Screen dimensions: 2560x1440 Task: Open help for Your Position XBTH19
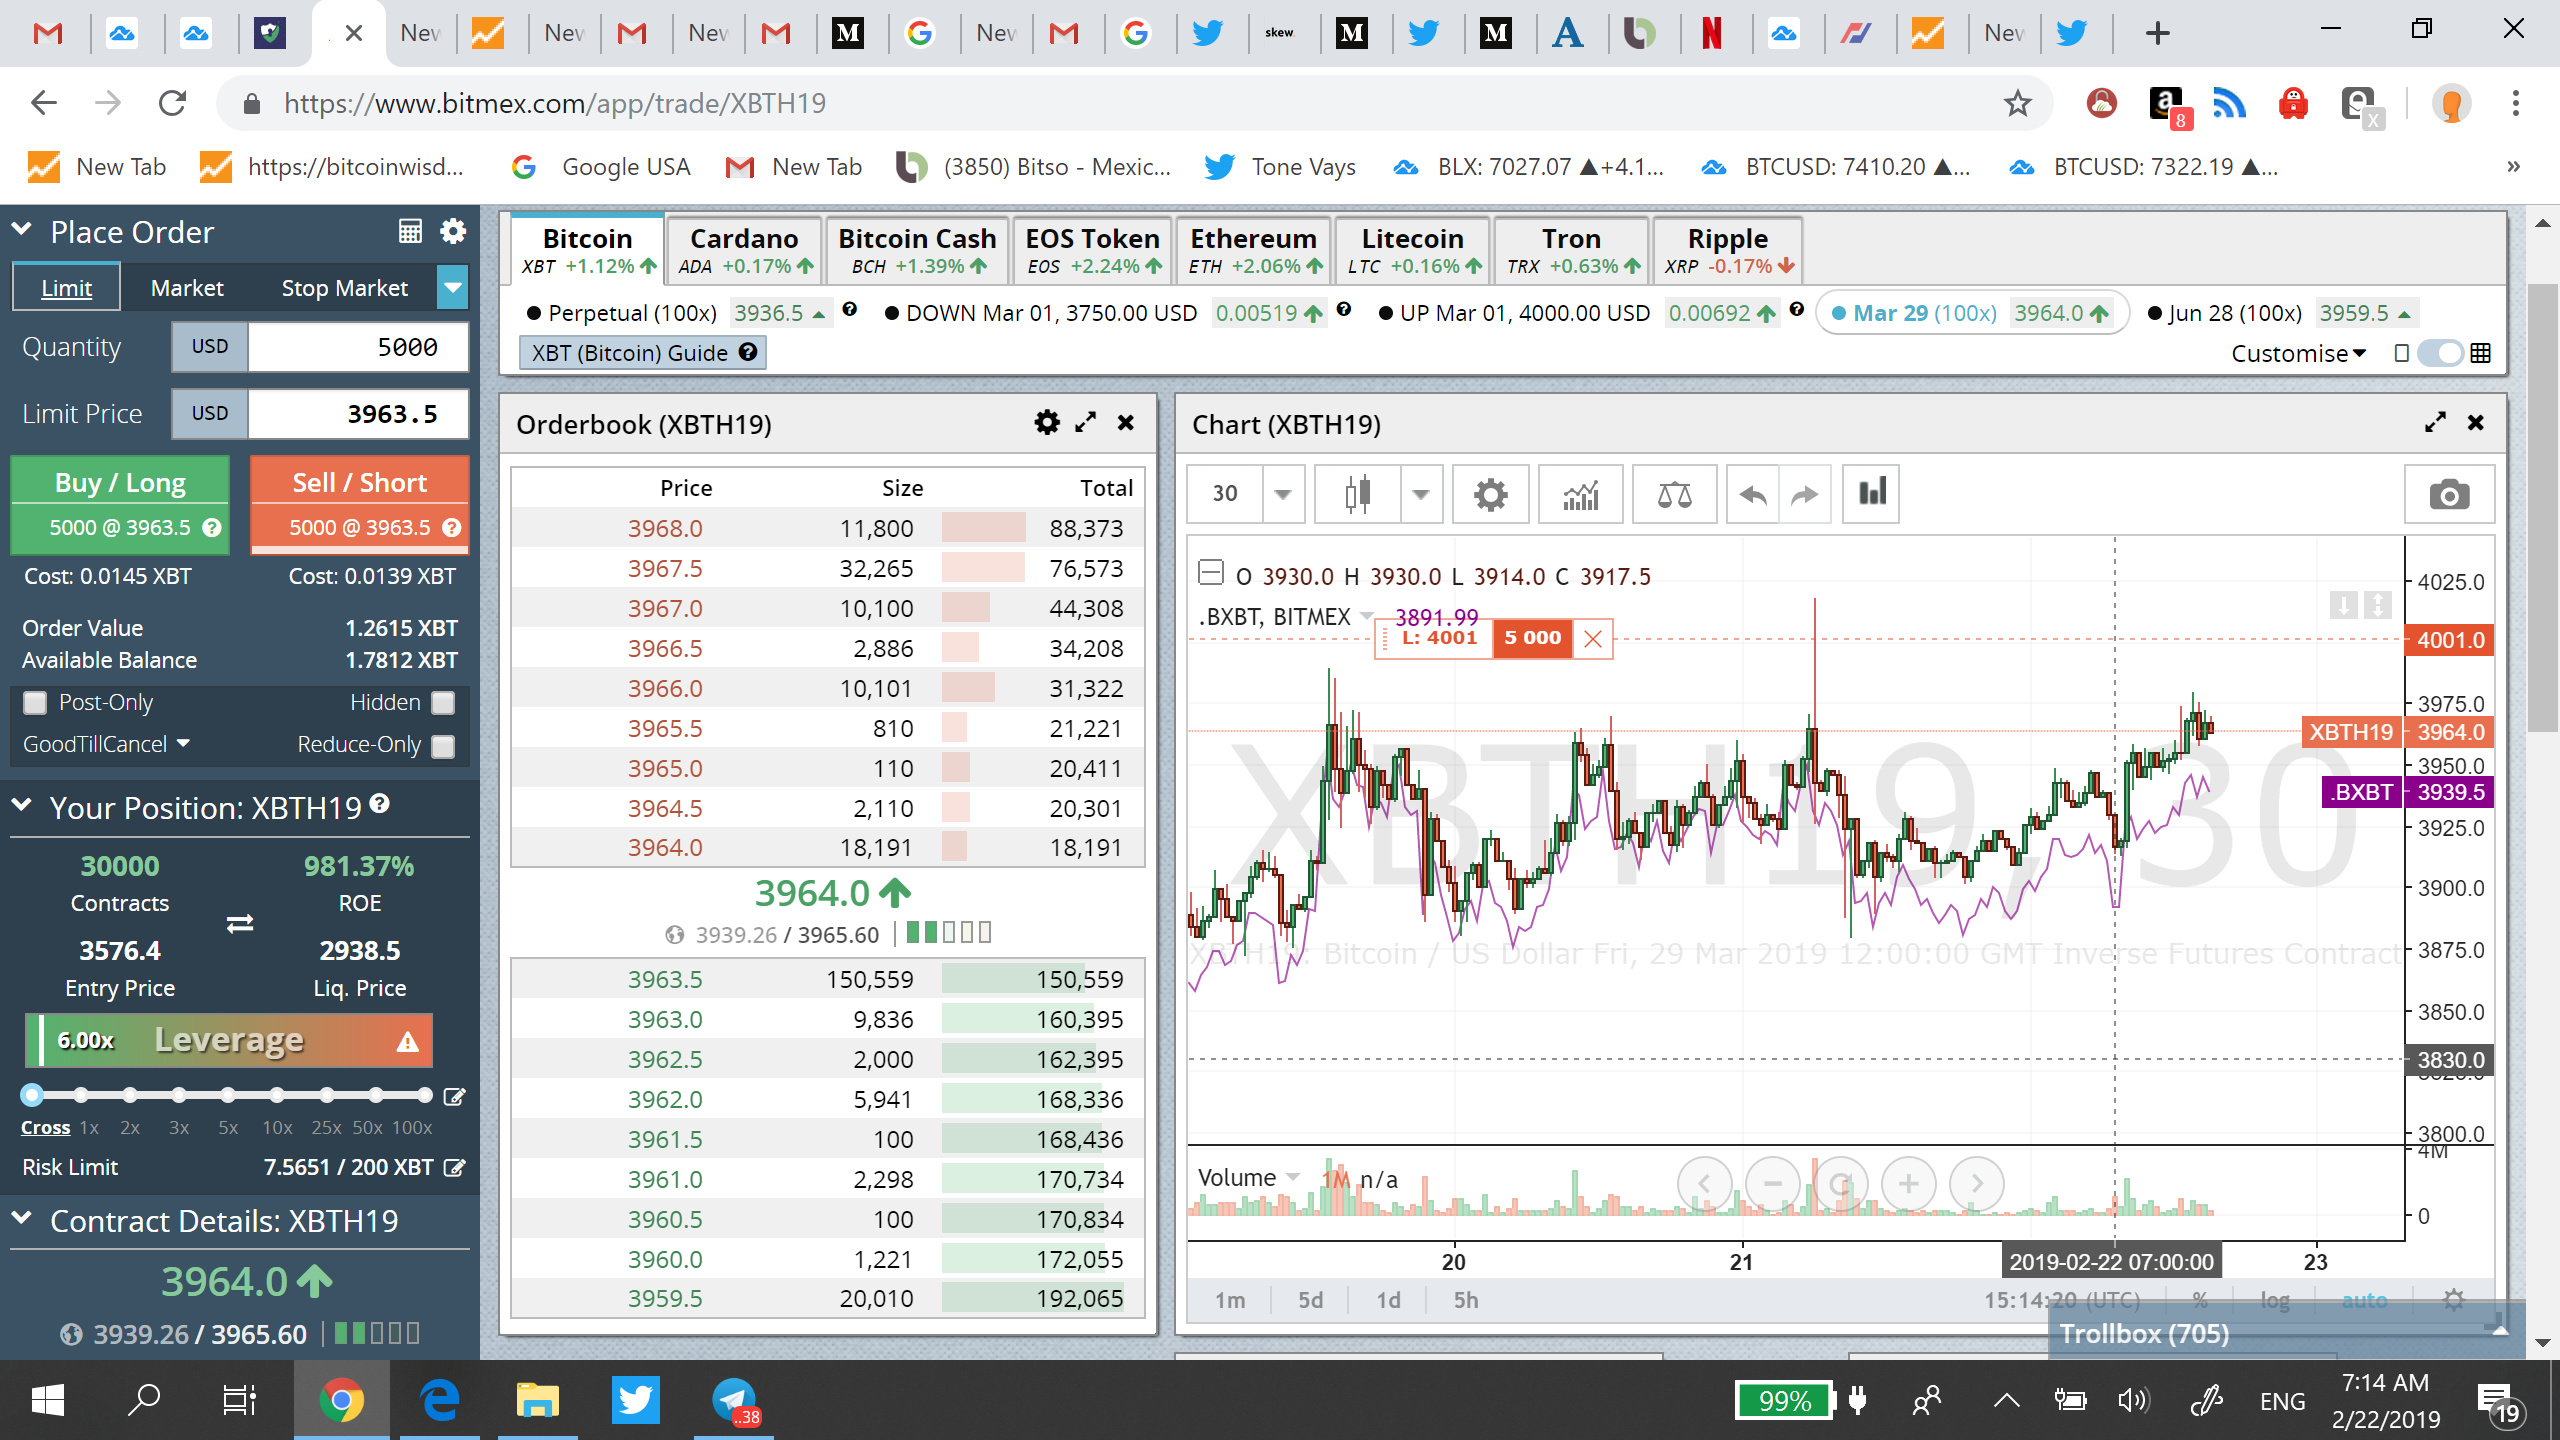[x=379, y=803]
